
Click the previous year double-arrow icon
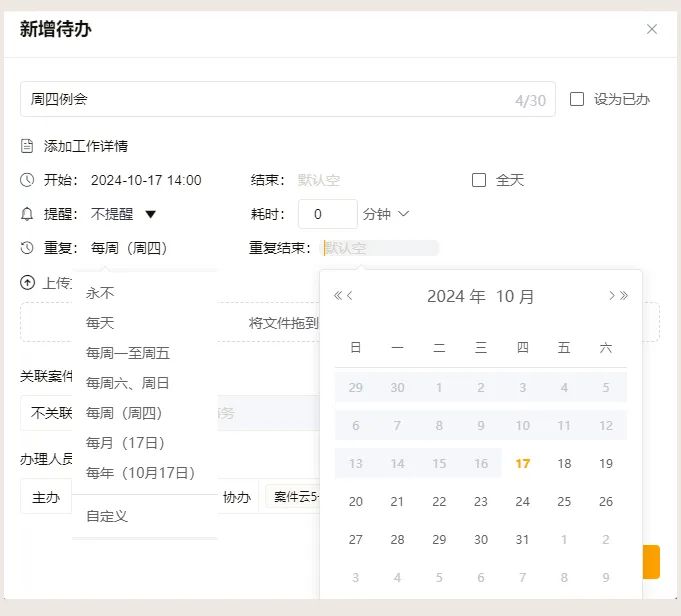click(338, 295)
